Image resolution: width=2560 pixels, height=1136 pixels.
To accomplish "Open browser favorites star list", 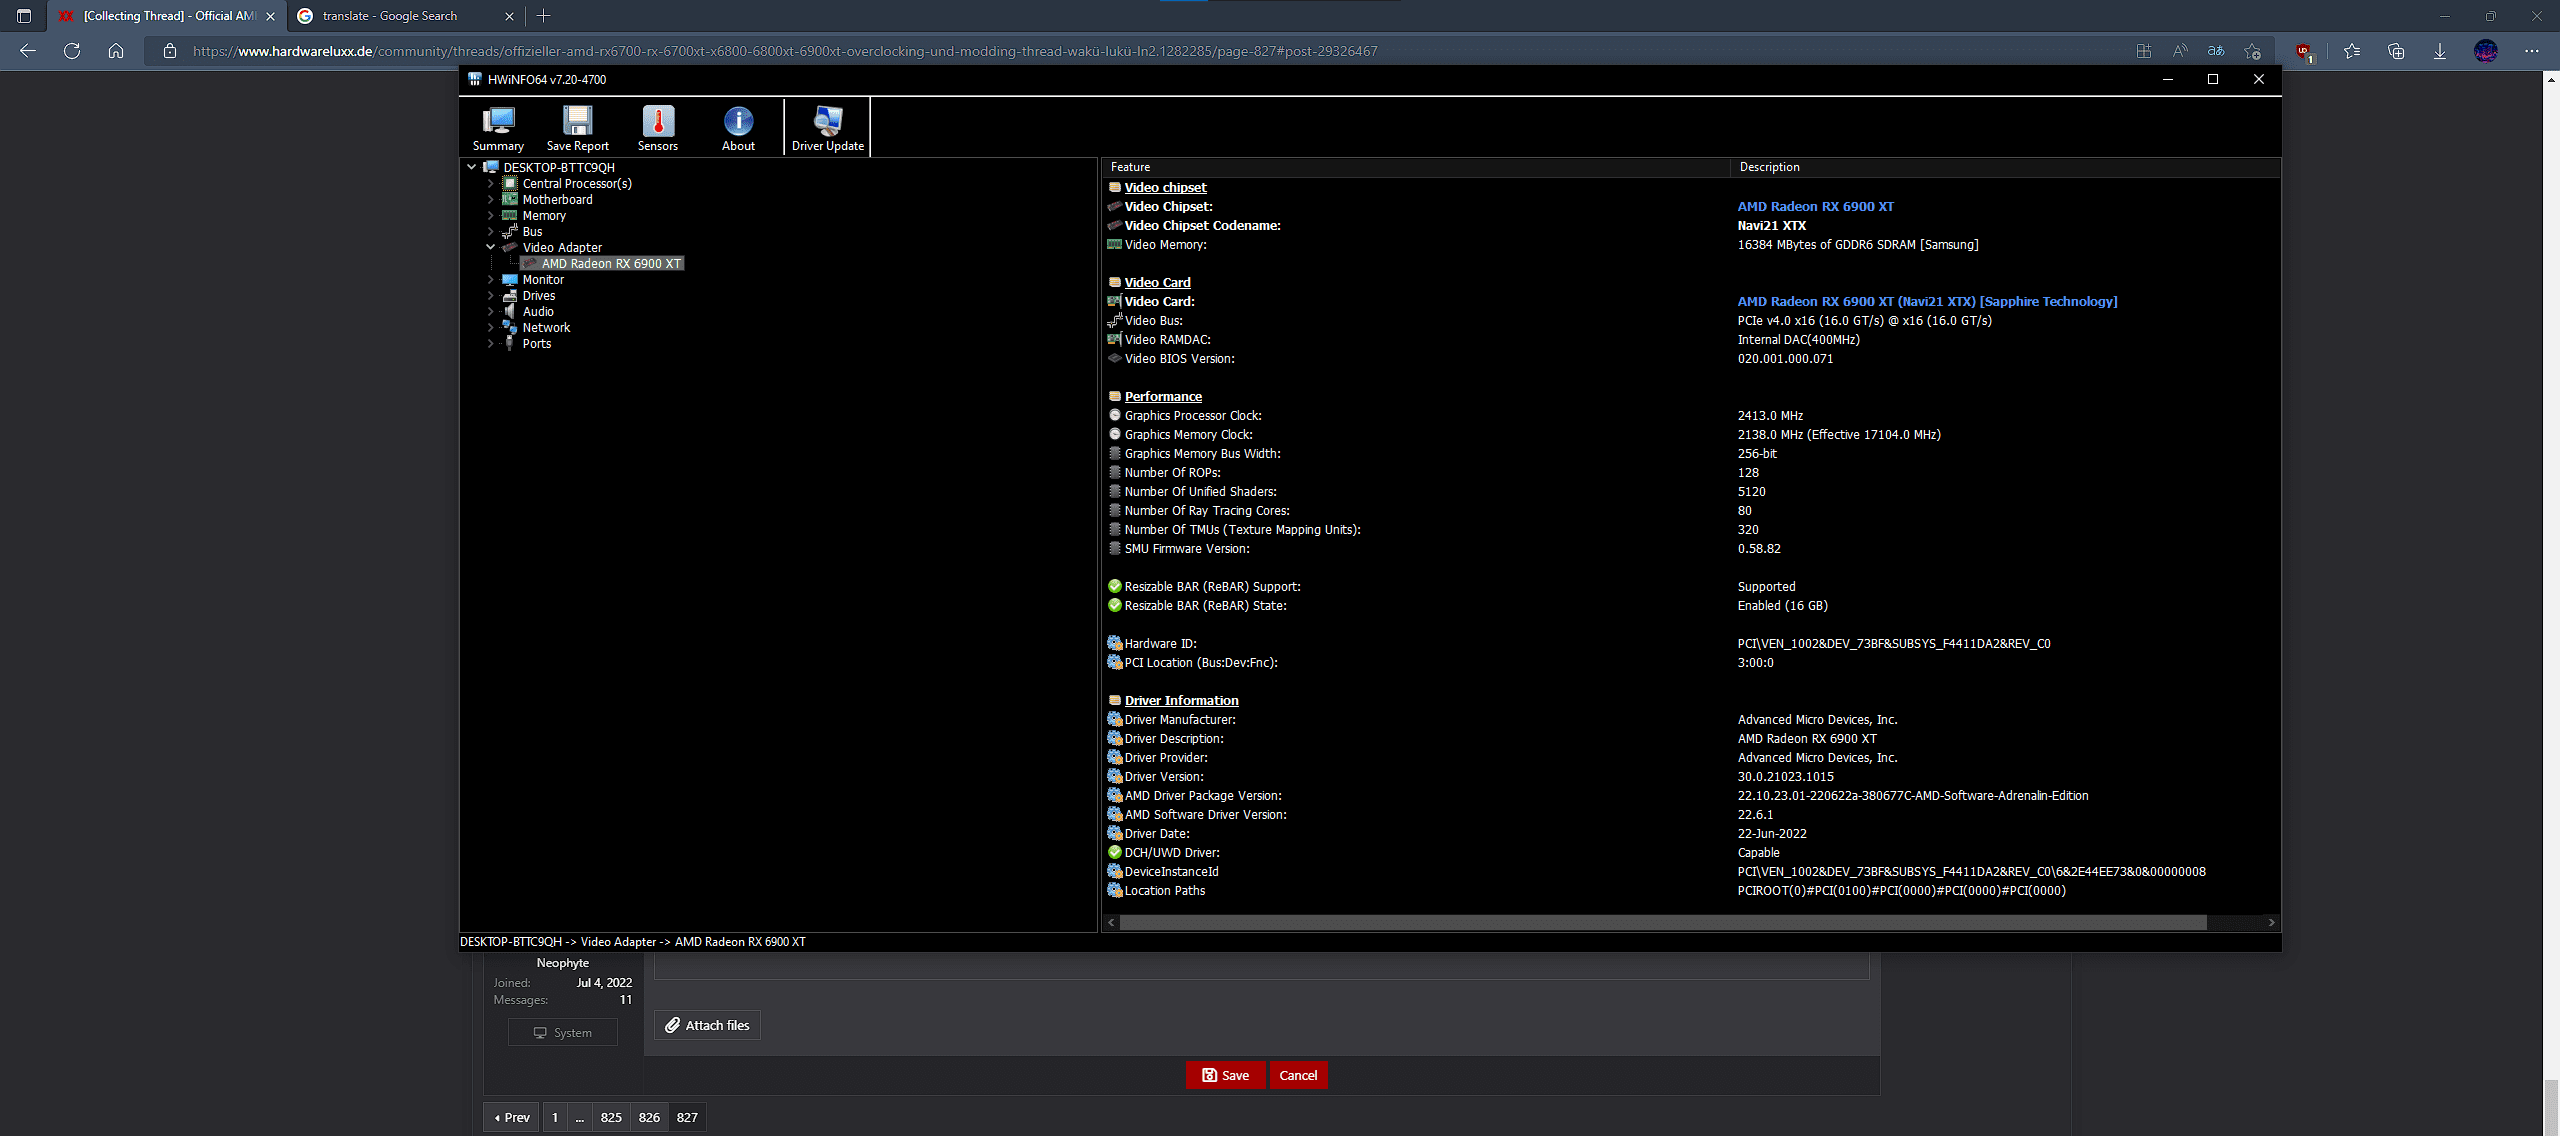I will [2352, 51].
